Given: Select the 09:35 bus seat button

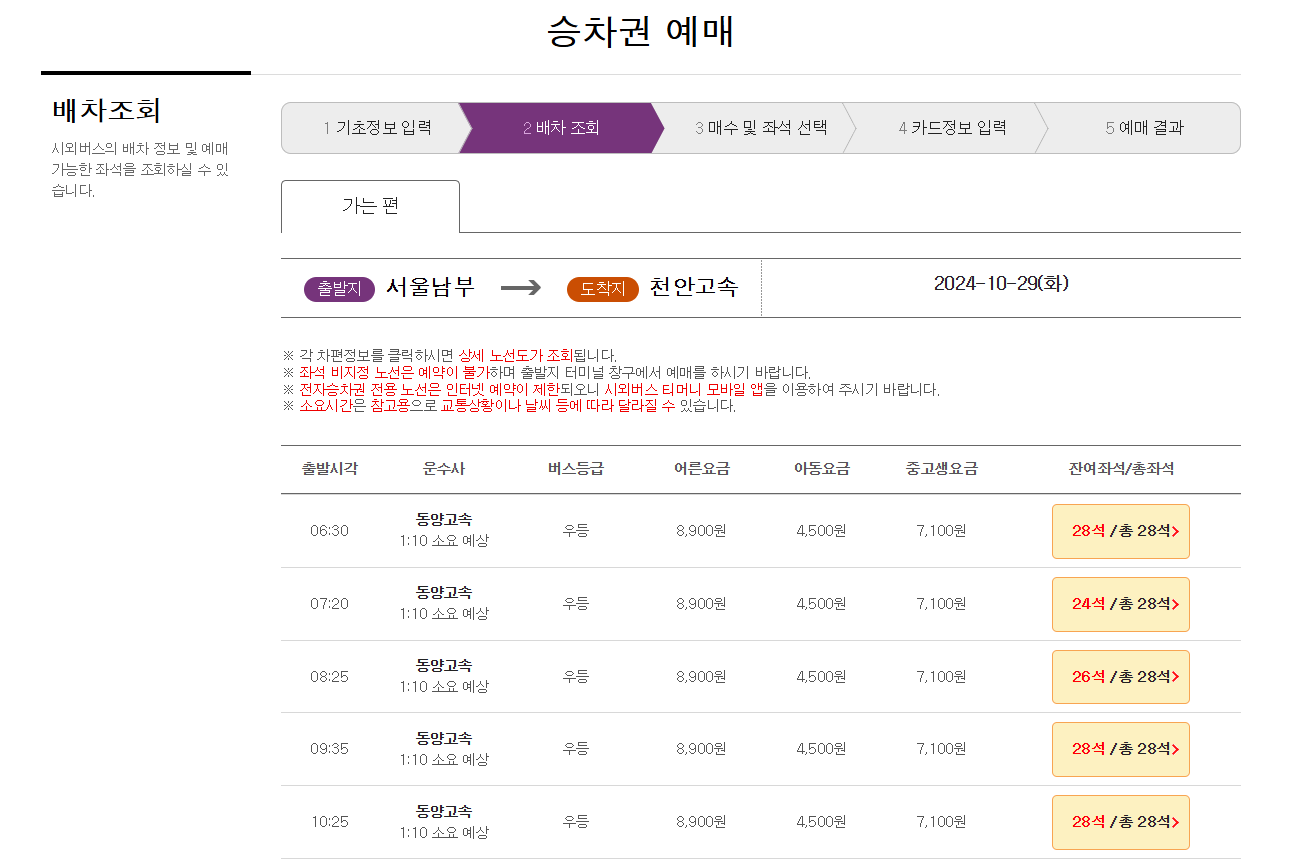Looking at the screenshot, I should pyautogui.click(x=1120, y=749).
